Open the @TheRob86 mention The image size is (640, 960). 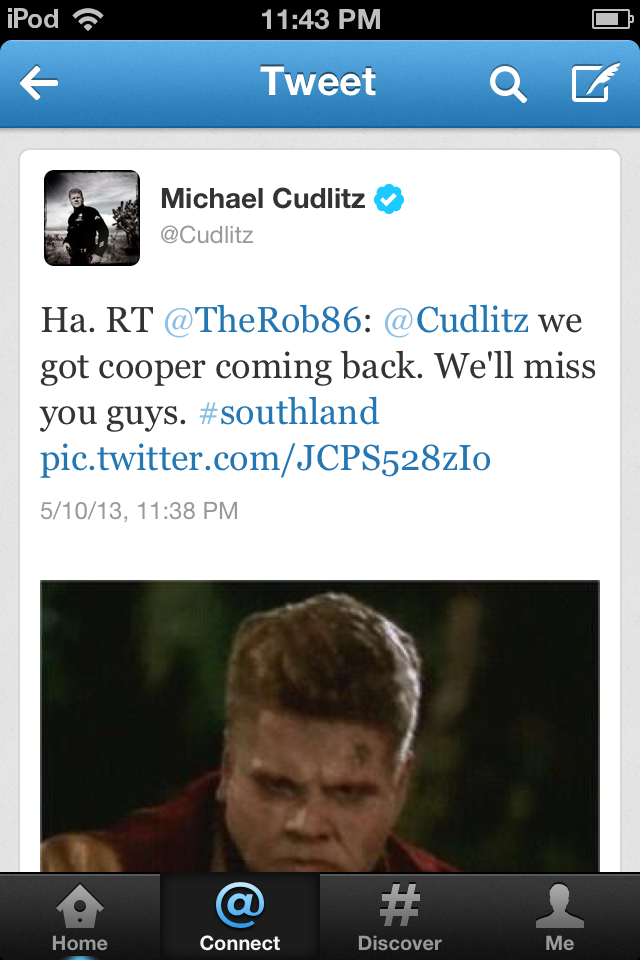tap(263, 320)
